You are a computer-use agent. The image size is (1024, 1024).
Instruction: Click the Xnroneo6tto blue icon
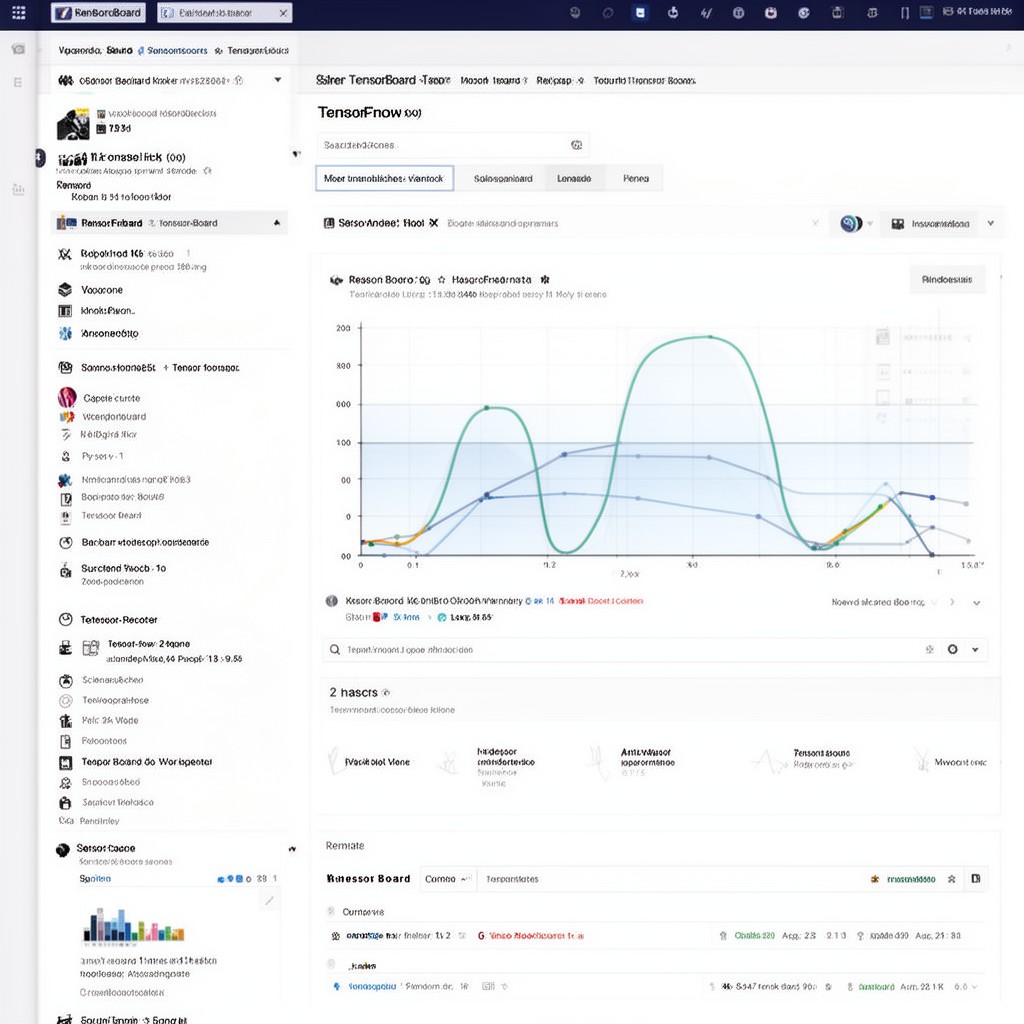pyautogui.click(x=65, y=333)
